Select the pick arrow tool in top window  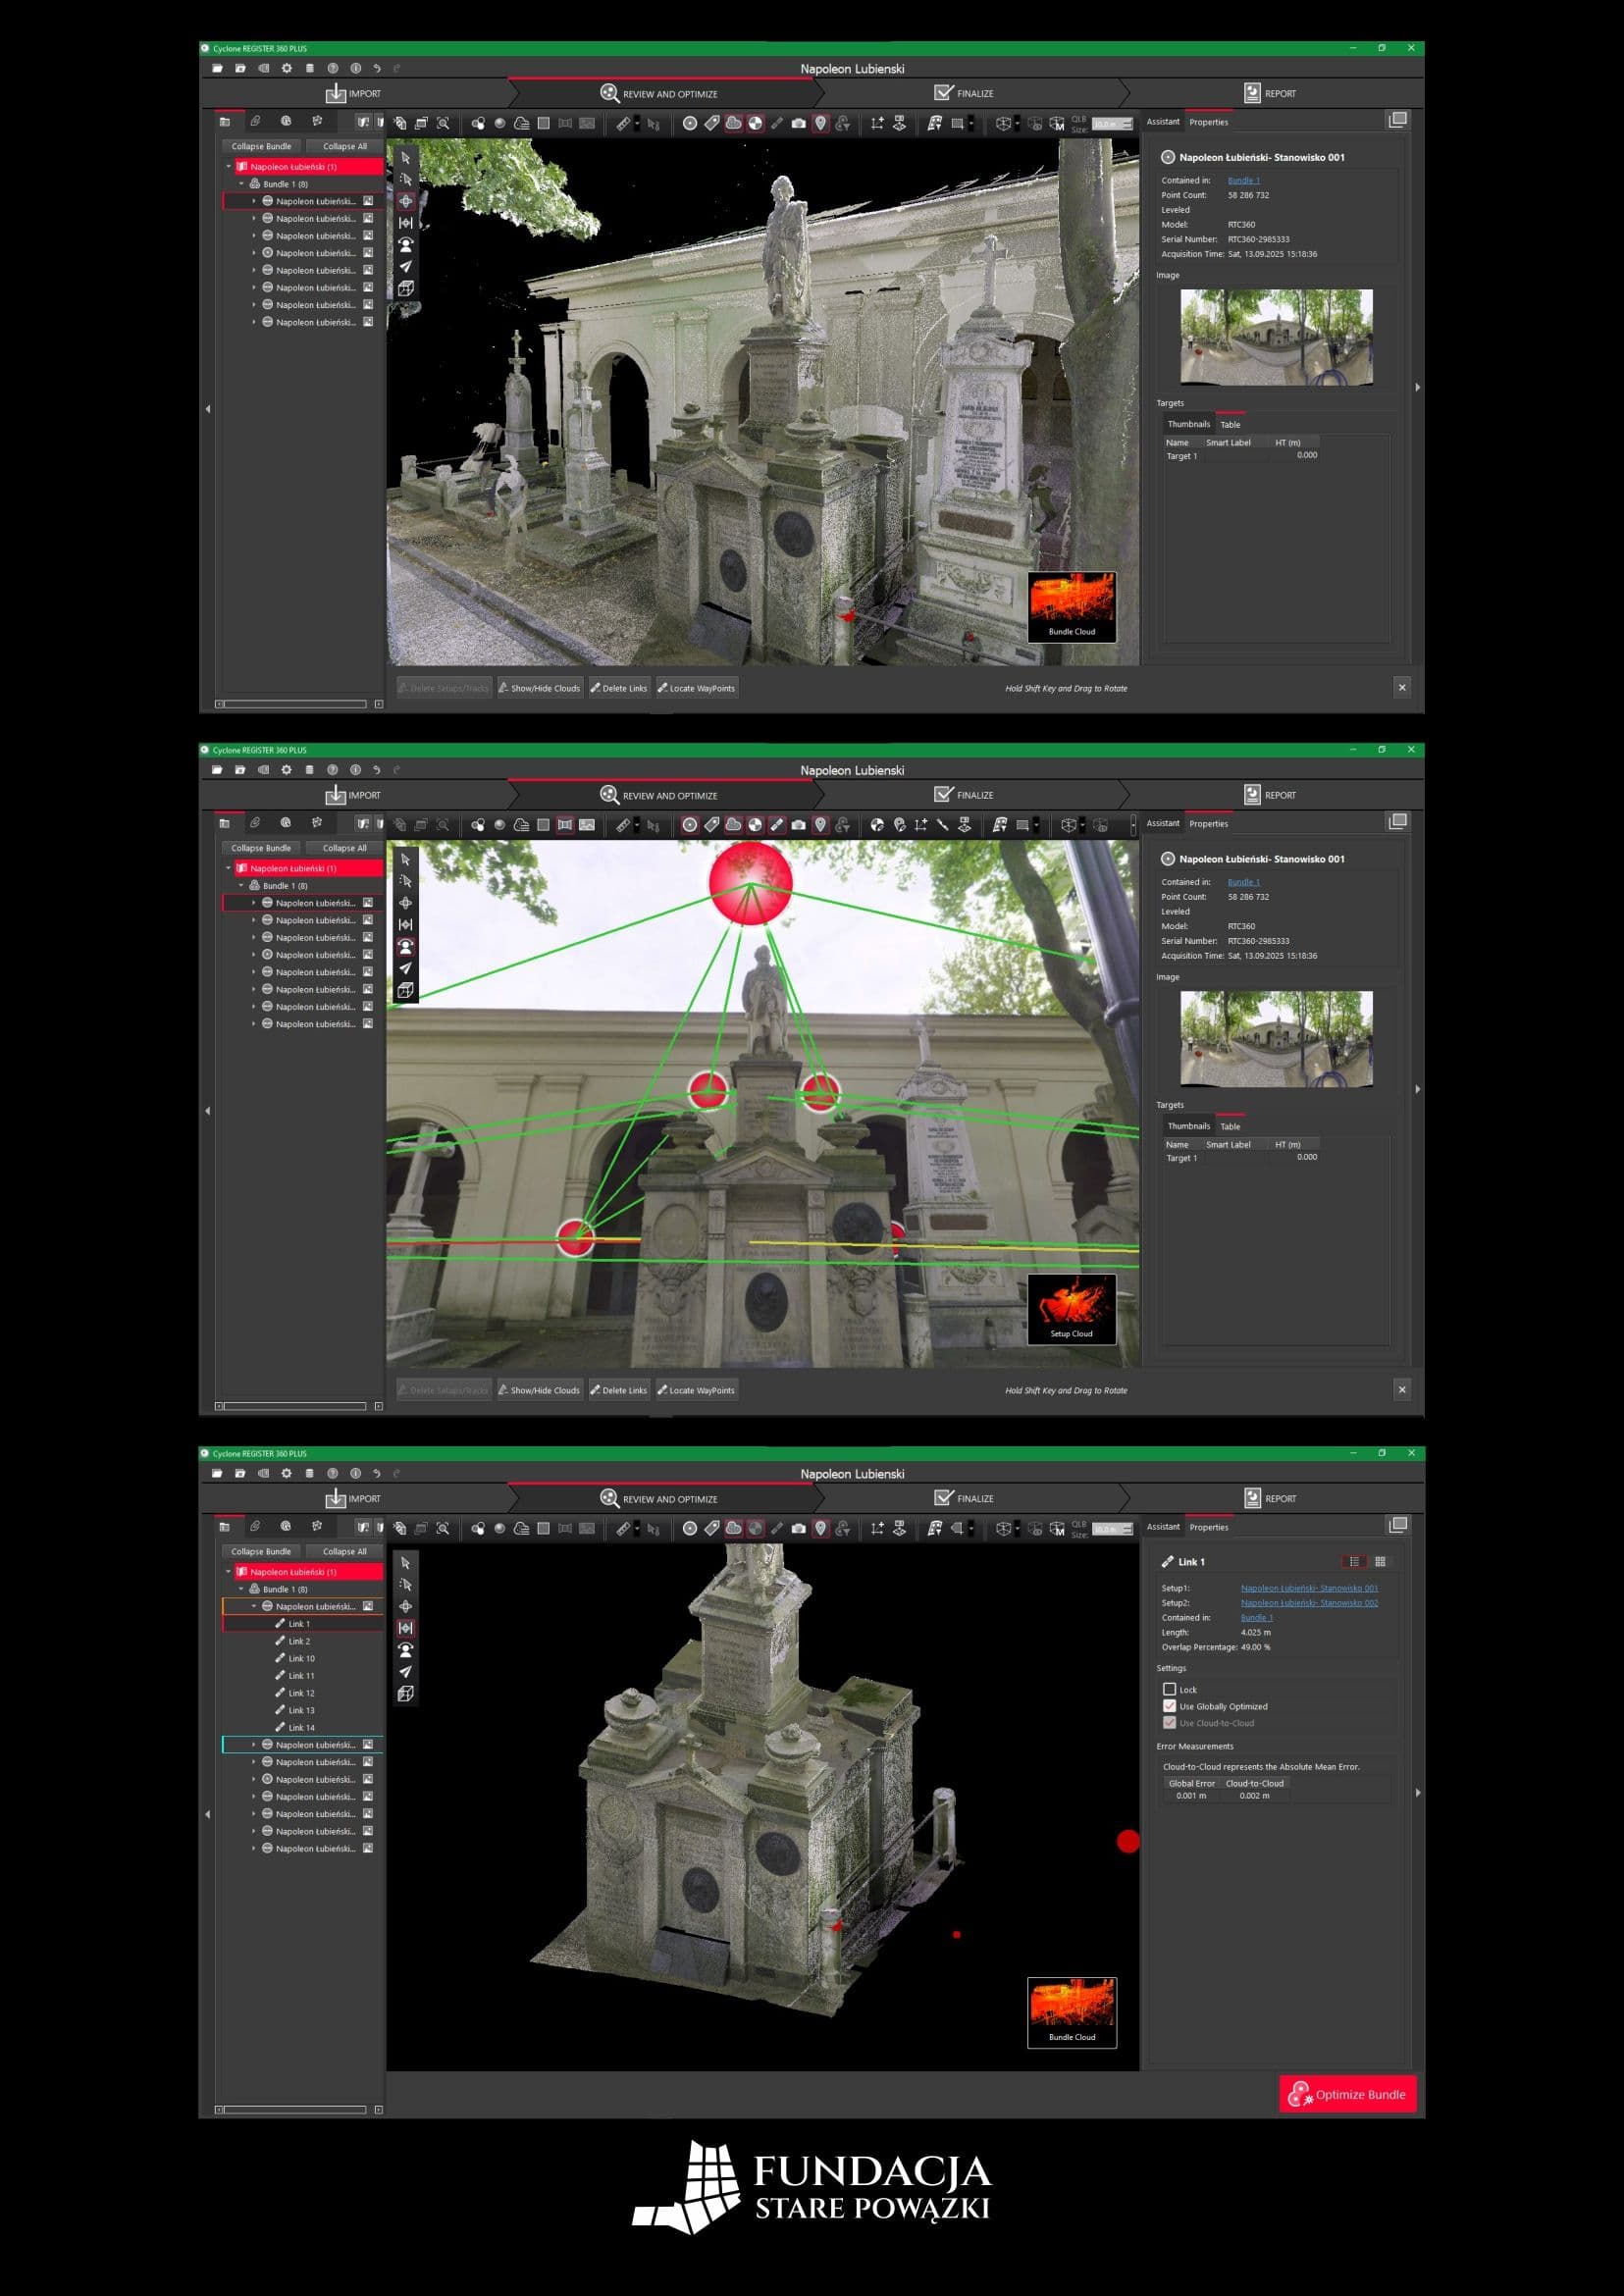[x=406, y=158]
